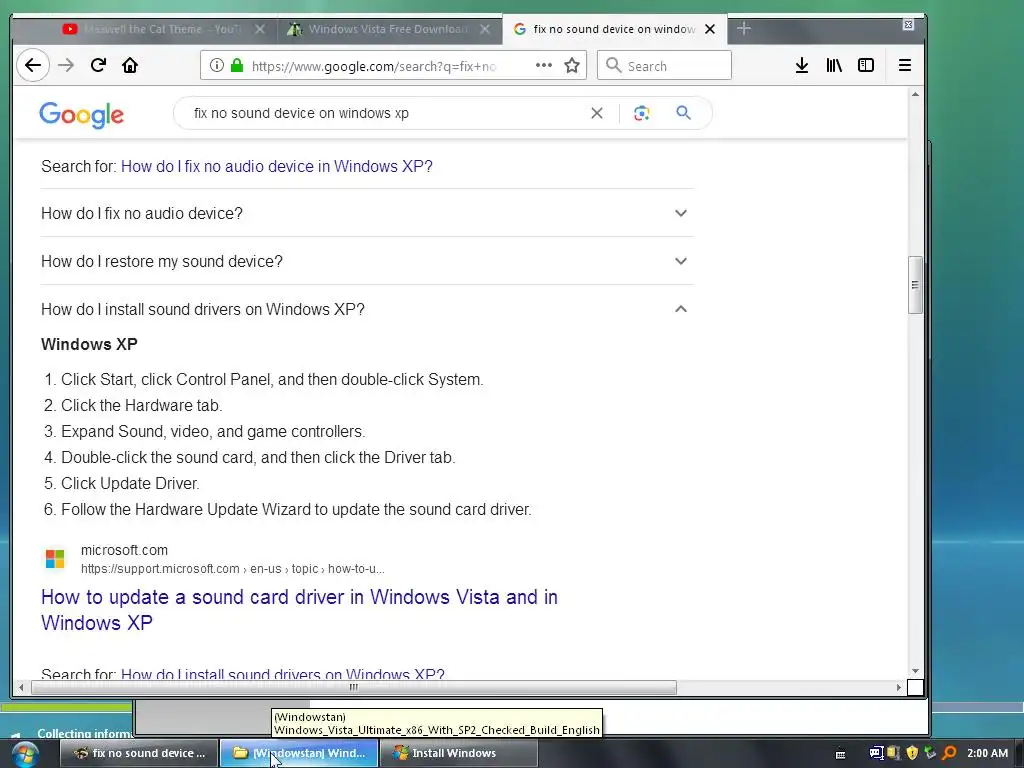Open the Firefox hamburger menu
This screenshot has width=1024, height=768.
(x=904, y=65)
